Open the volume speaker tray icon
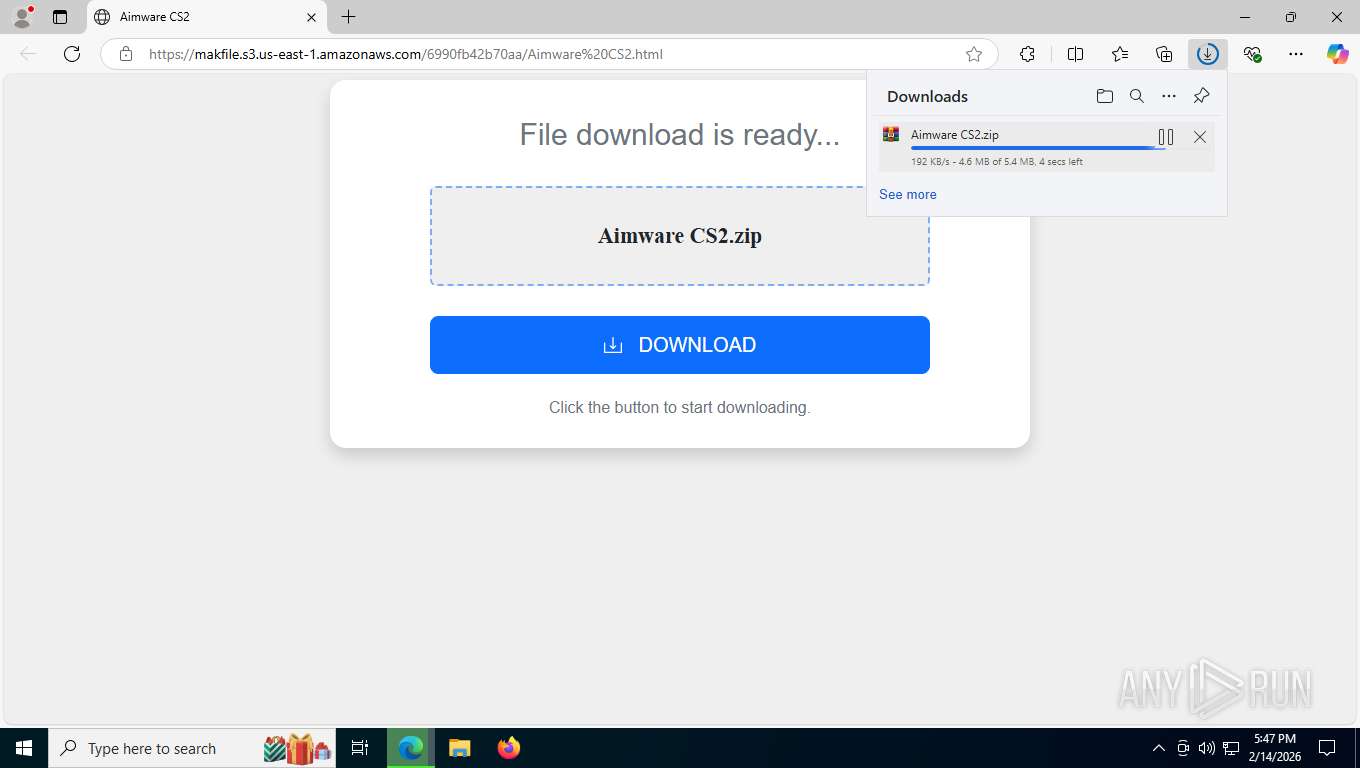The image size is (1360, 768). [1206, 748]
